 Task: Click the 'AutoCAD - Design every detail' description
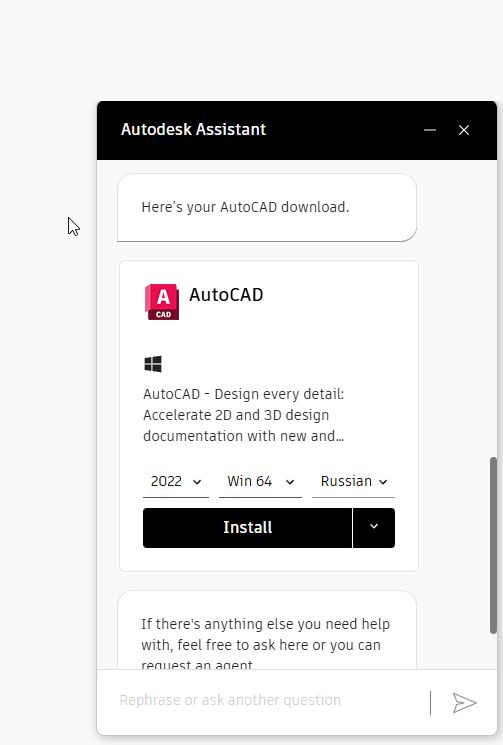click(x=244, y=415)
